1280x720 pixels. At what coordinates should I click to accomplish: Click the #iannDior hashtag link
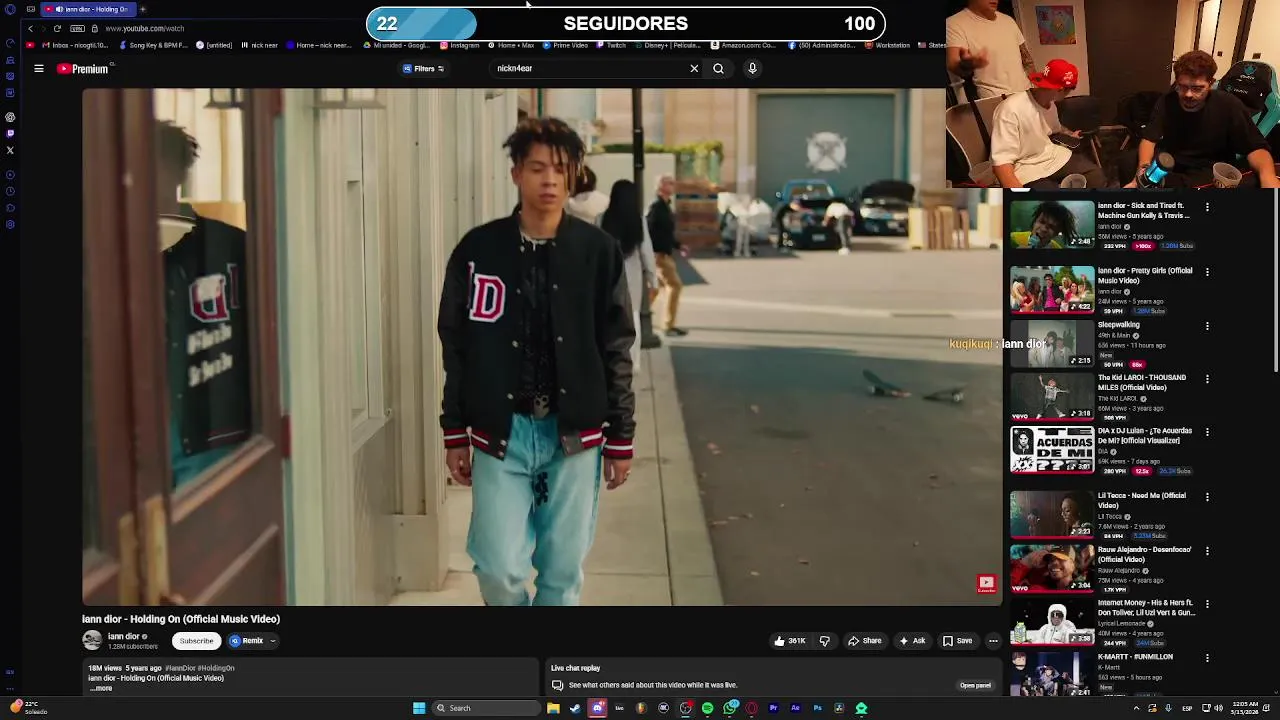(x=180, y=668)
